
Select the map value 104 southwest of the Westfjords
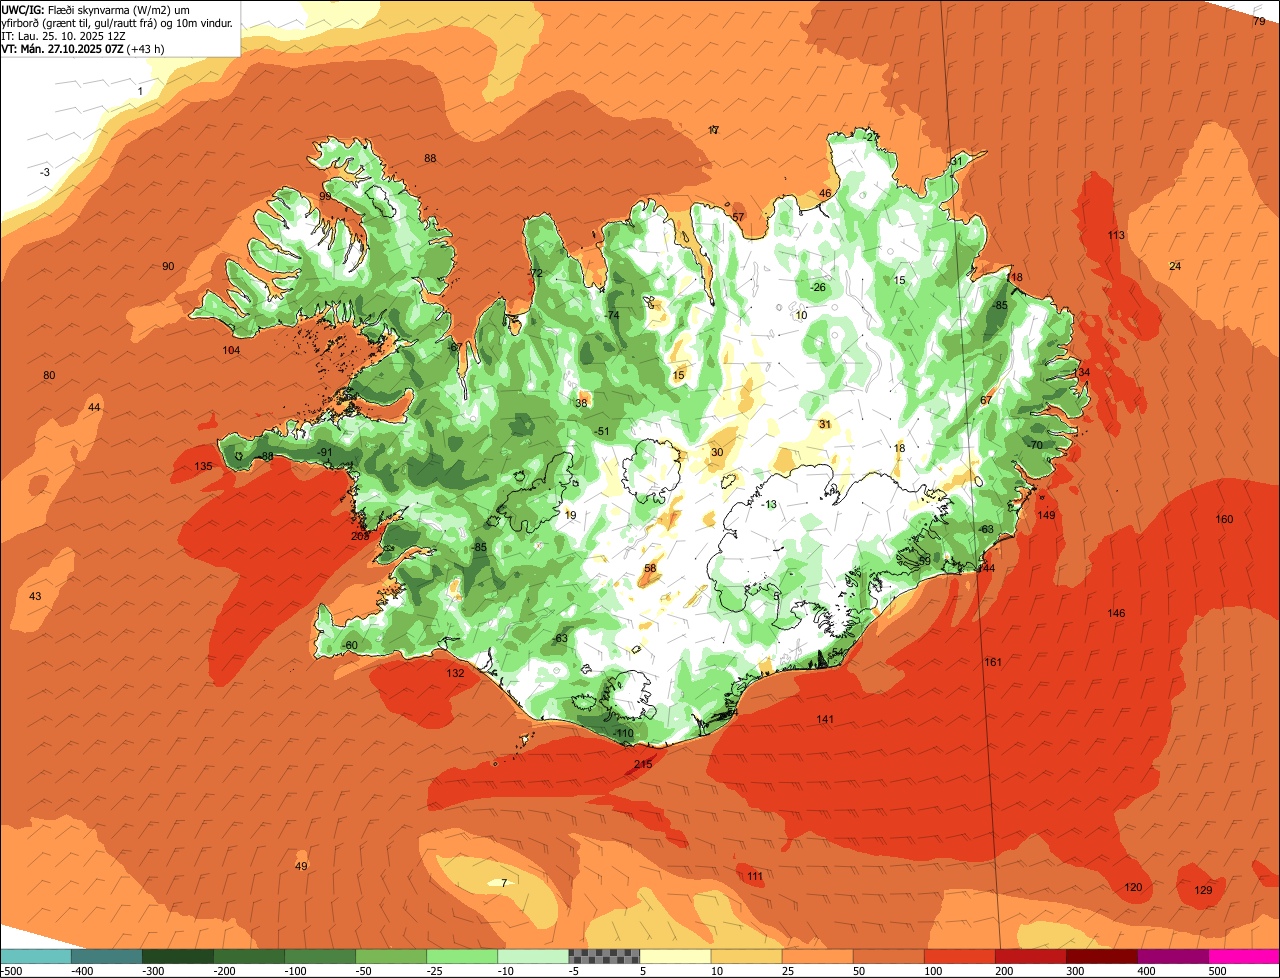(x=231, y=351)
